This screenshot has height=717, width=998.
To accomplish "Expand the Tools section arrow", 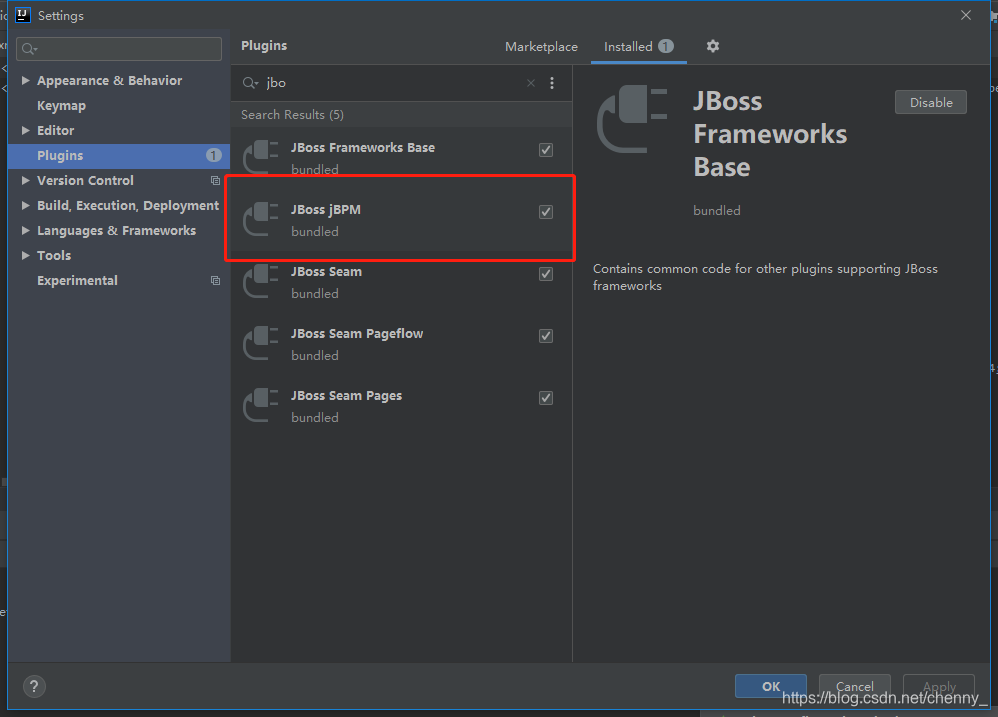I will (25, 255).
